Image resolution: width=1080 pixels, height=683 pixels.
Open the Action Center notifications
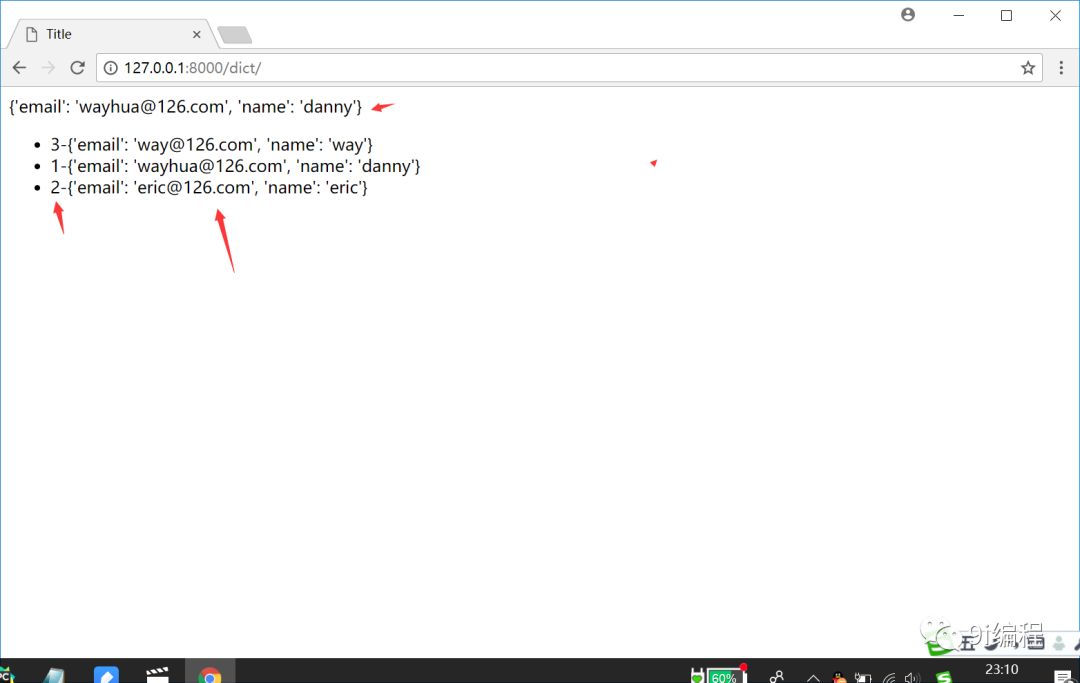(x=1061, y=677)
